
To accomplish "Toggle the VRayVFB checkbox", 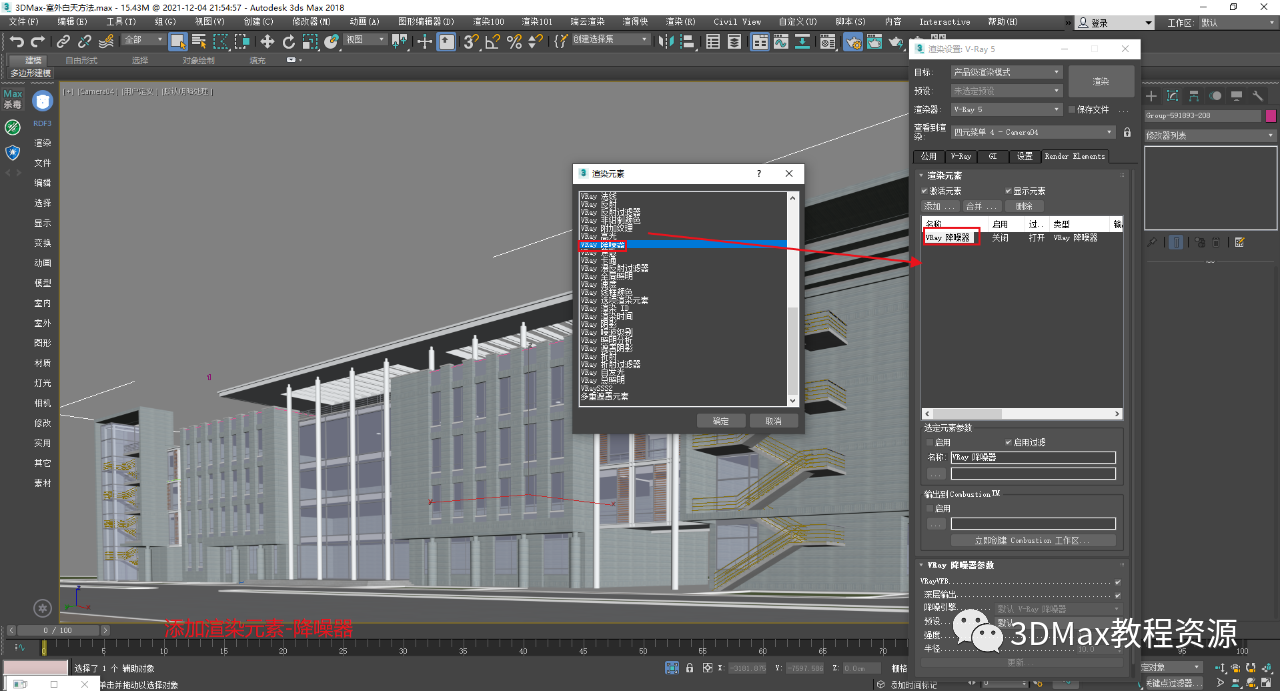I will tap(1118, 582).
